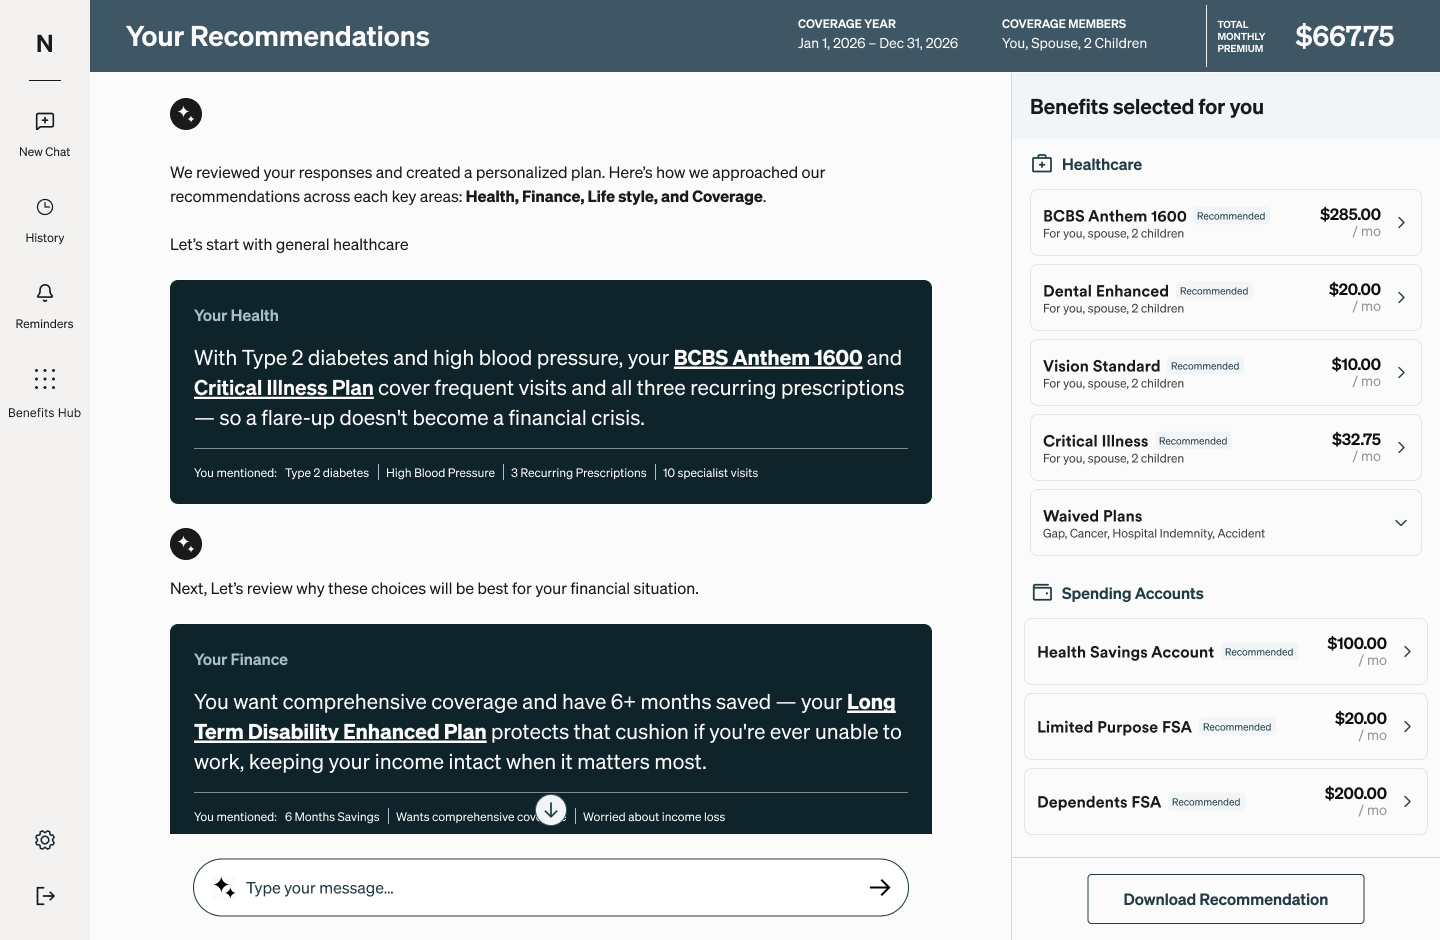Click the N logo at top left

pos(45,44)
